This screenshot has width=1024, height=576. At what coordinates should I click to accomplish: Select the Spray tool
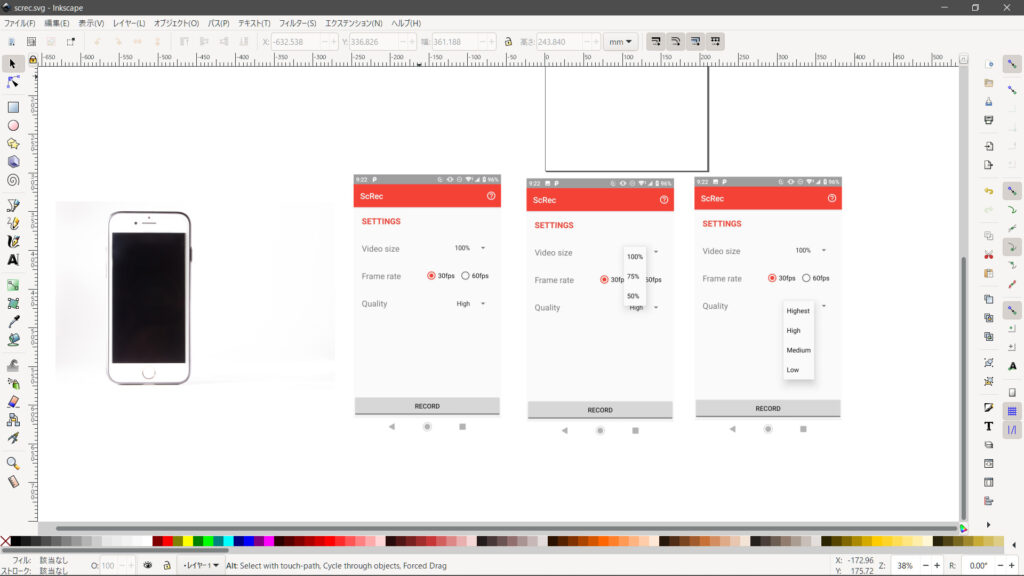point(12,383)
